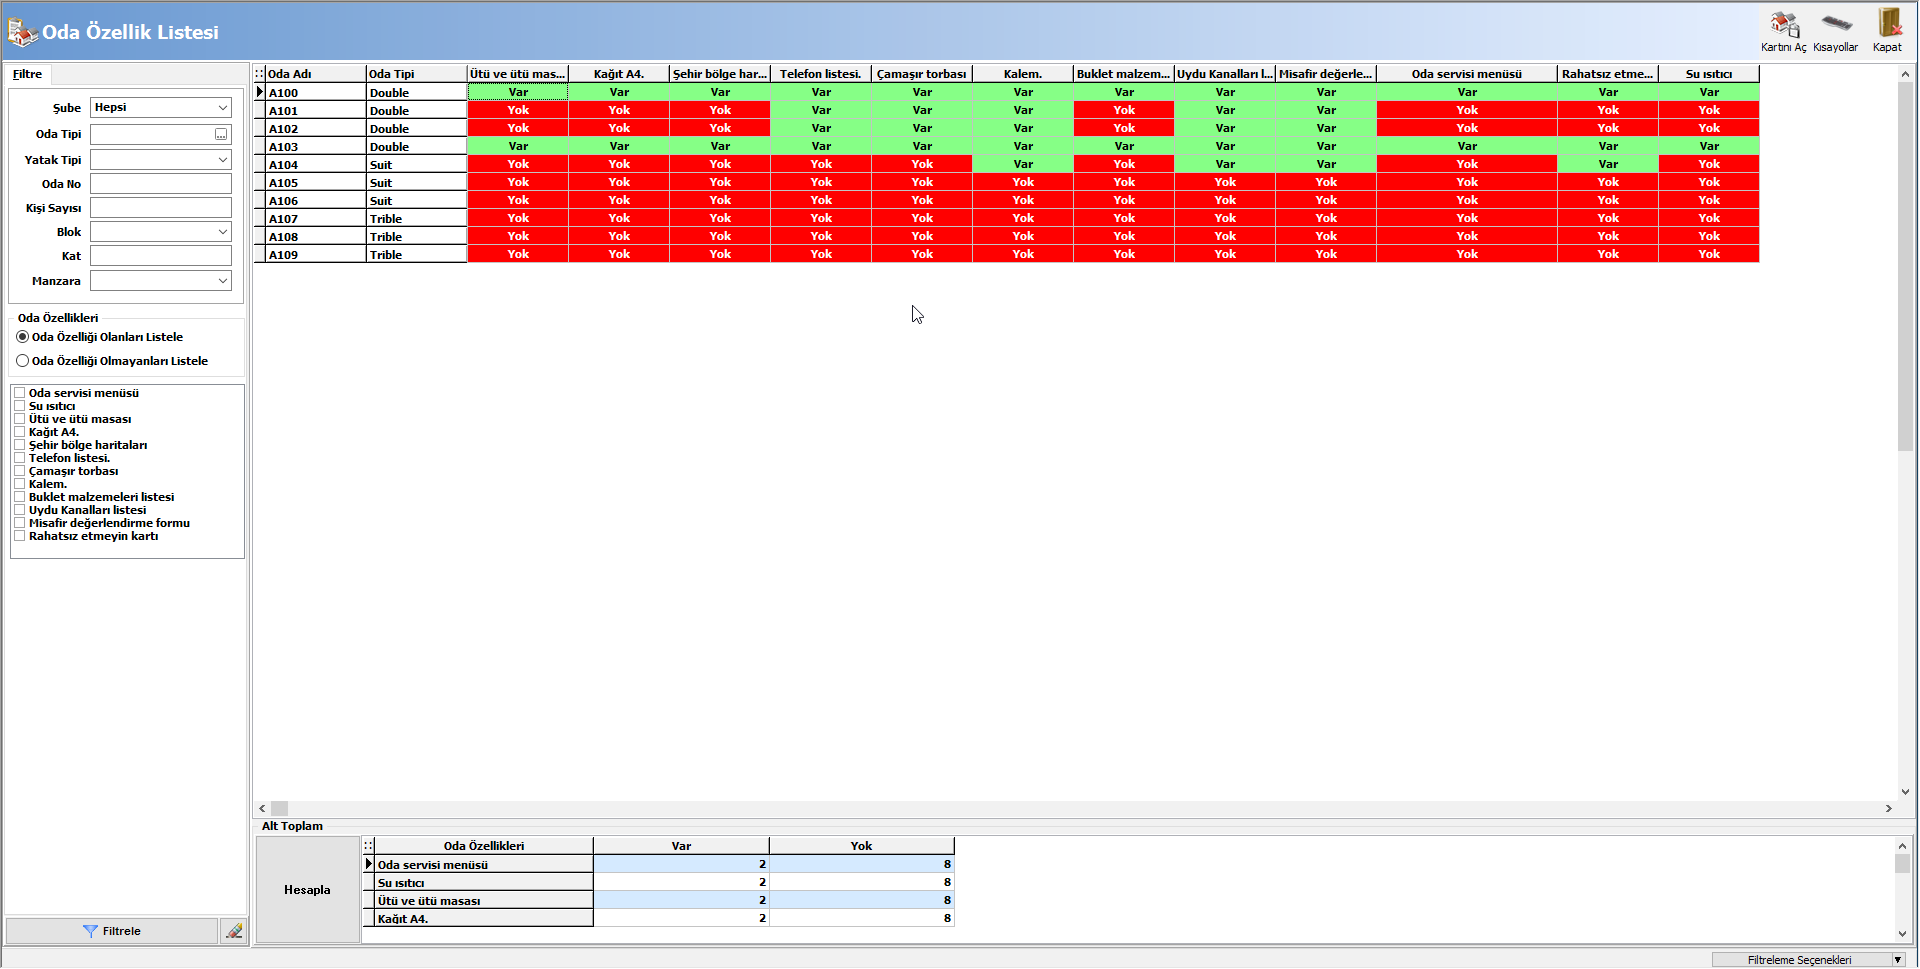Select the Oda servisi menüsü summary row
Screen dimensions: 1920x969
coord(659,865)
